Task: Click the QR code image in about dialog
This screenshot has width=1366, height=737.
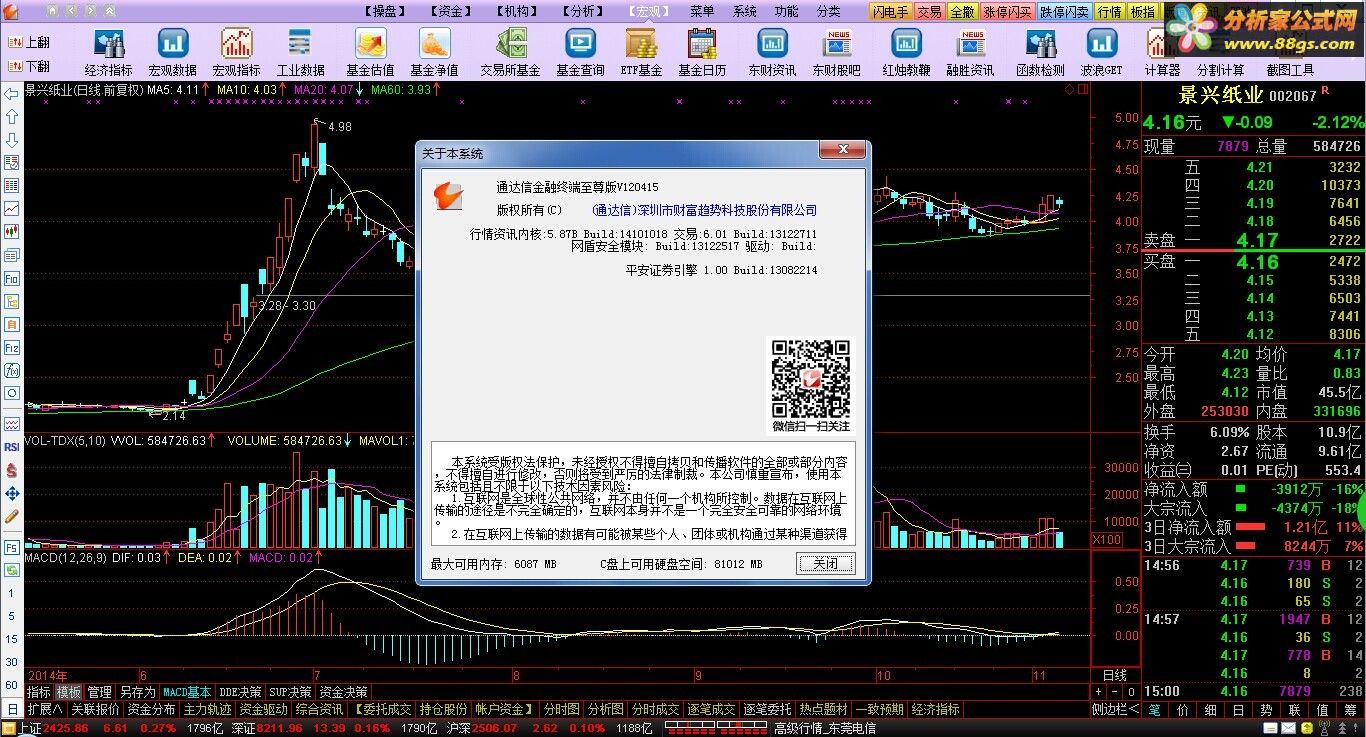Action: coord(811,379)
